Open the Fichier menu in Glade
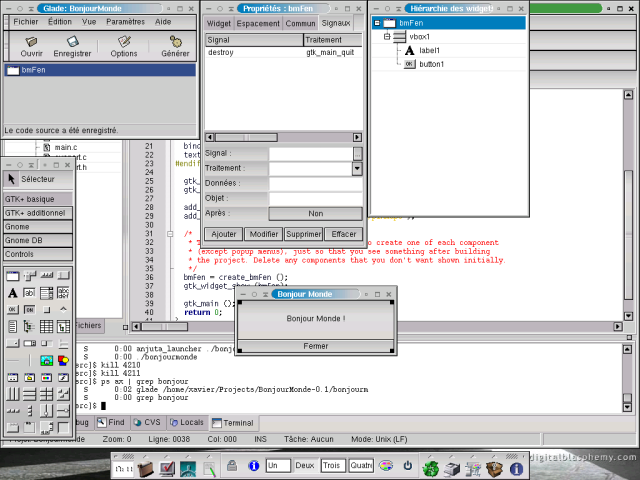The image size is (640, 480). (x=26, y=21)
